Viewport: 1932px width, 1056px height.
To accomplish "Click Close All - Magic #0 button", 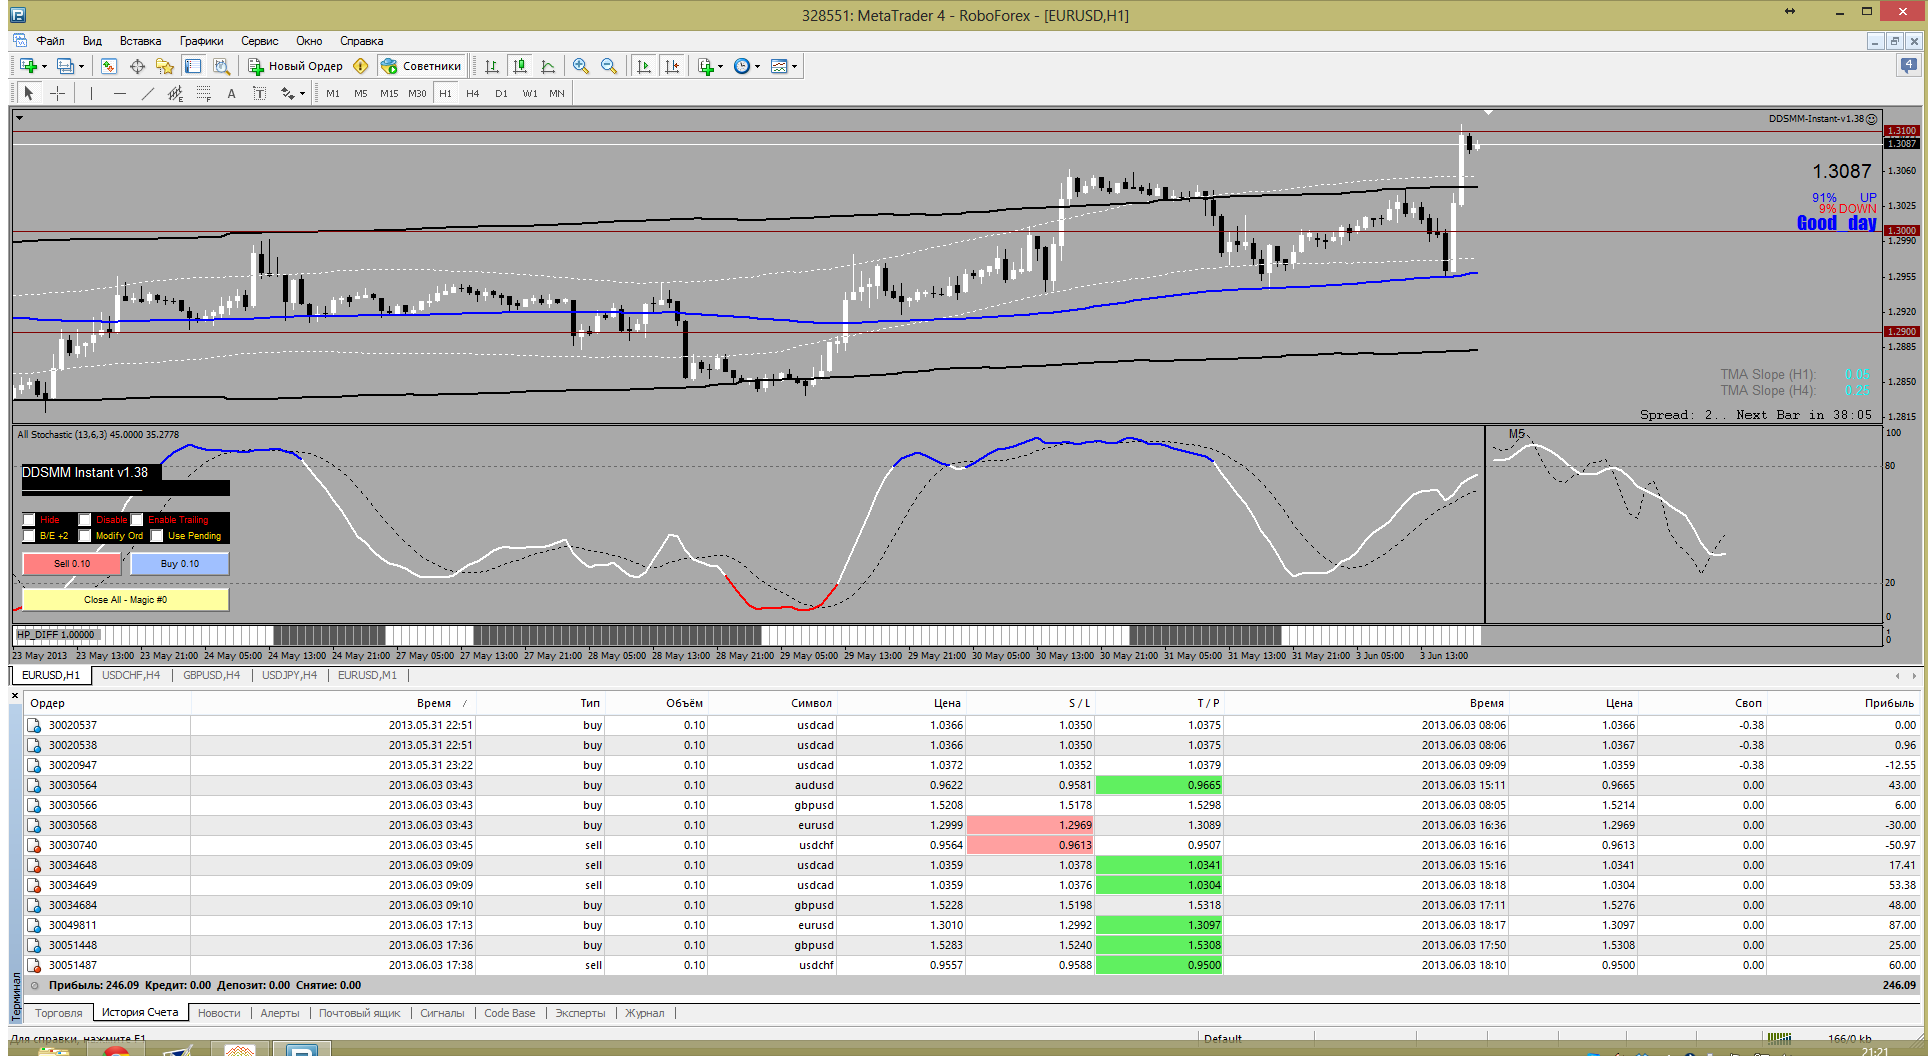I will pos(126,600).
